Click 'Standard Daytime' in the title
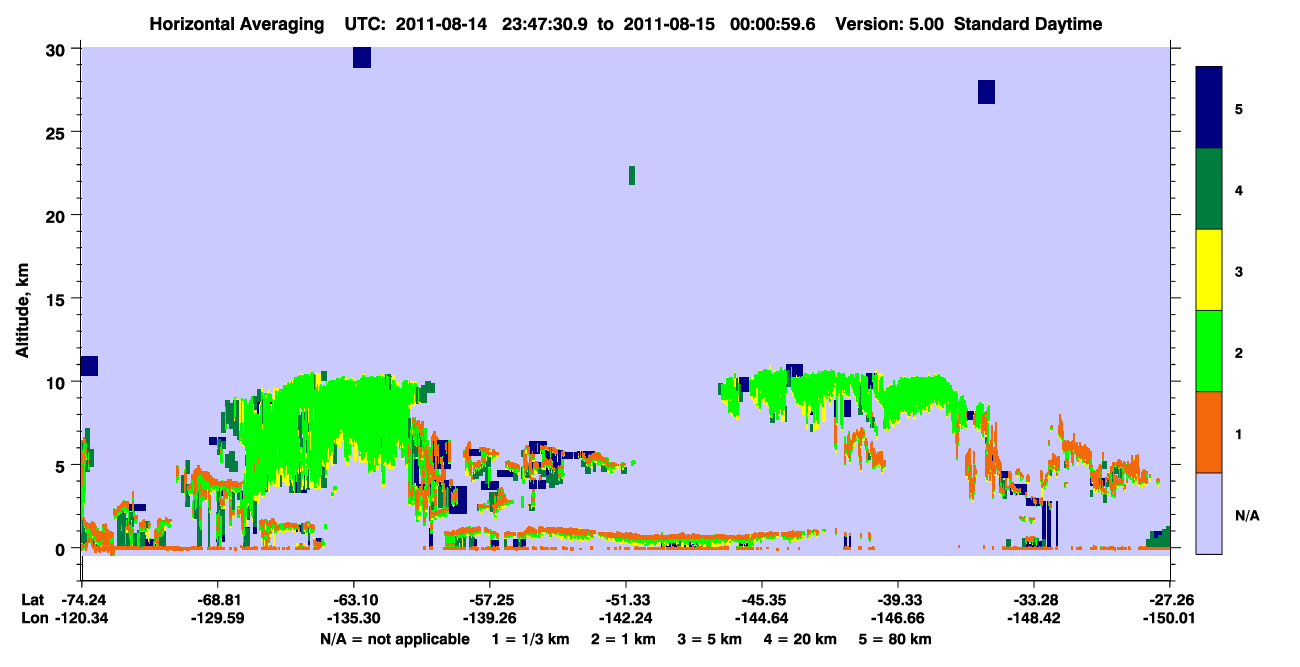The image size is (1300, 667). 1028,24
